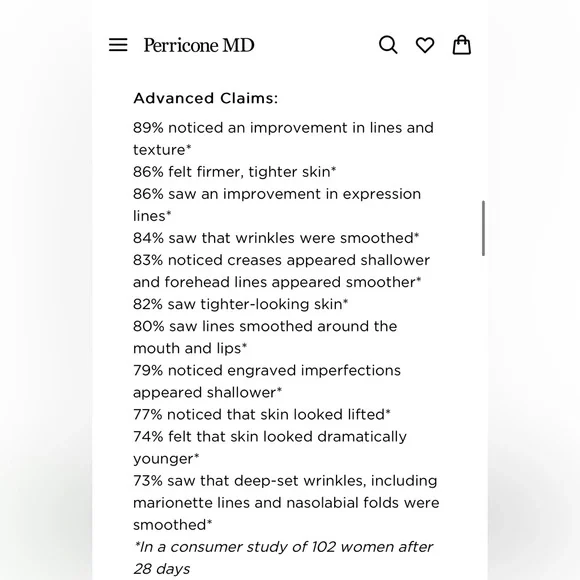The image size is (580, 580).
Task: Open the hamburger navigation menu
Action: pos(118,45)
